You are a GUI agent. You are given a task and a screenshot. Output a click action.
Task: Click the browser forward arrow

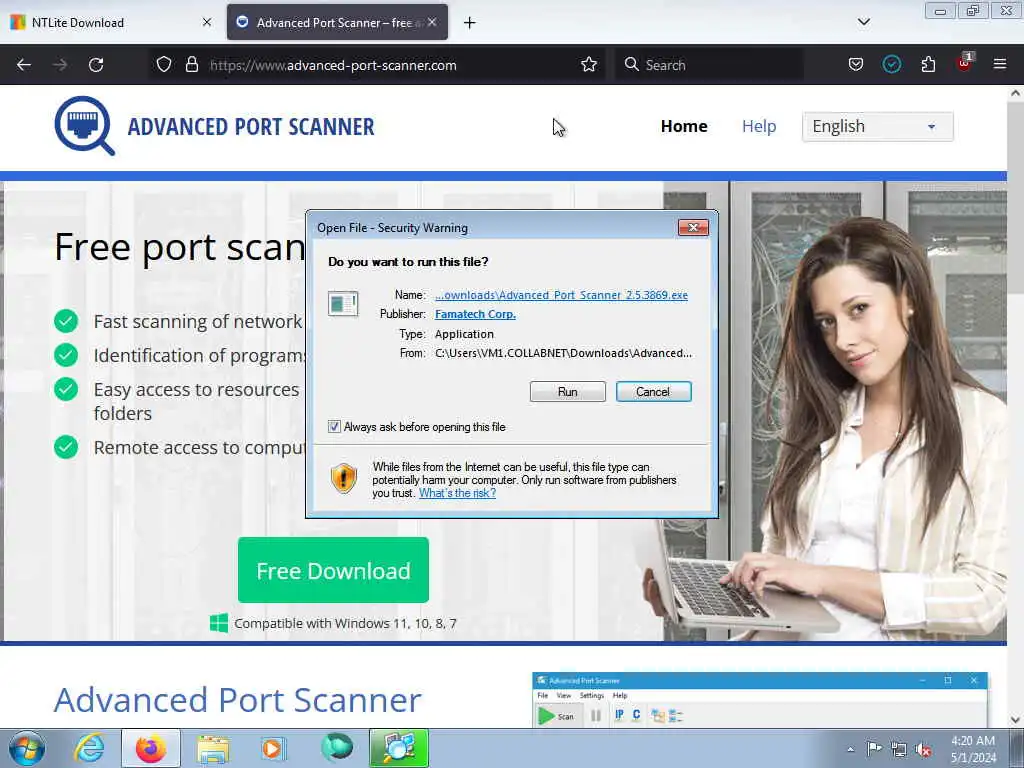60,65
